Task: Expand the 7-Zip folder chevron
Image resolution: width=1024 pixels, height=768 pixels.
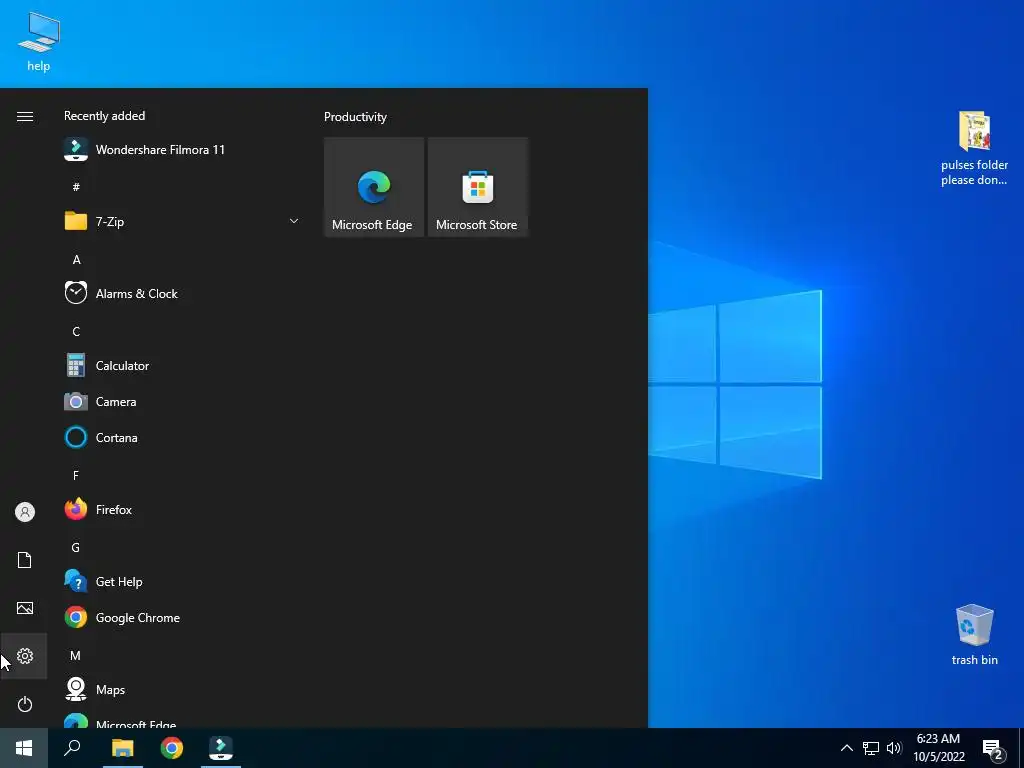Action: tap(294, 221)
